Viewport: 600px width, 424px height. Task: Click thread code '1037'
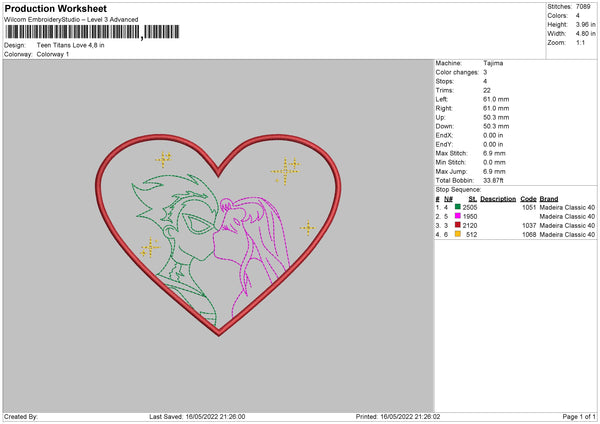(529, 225)
